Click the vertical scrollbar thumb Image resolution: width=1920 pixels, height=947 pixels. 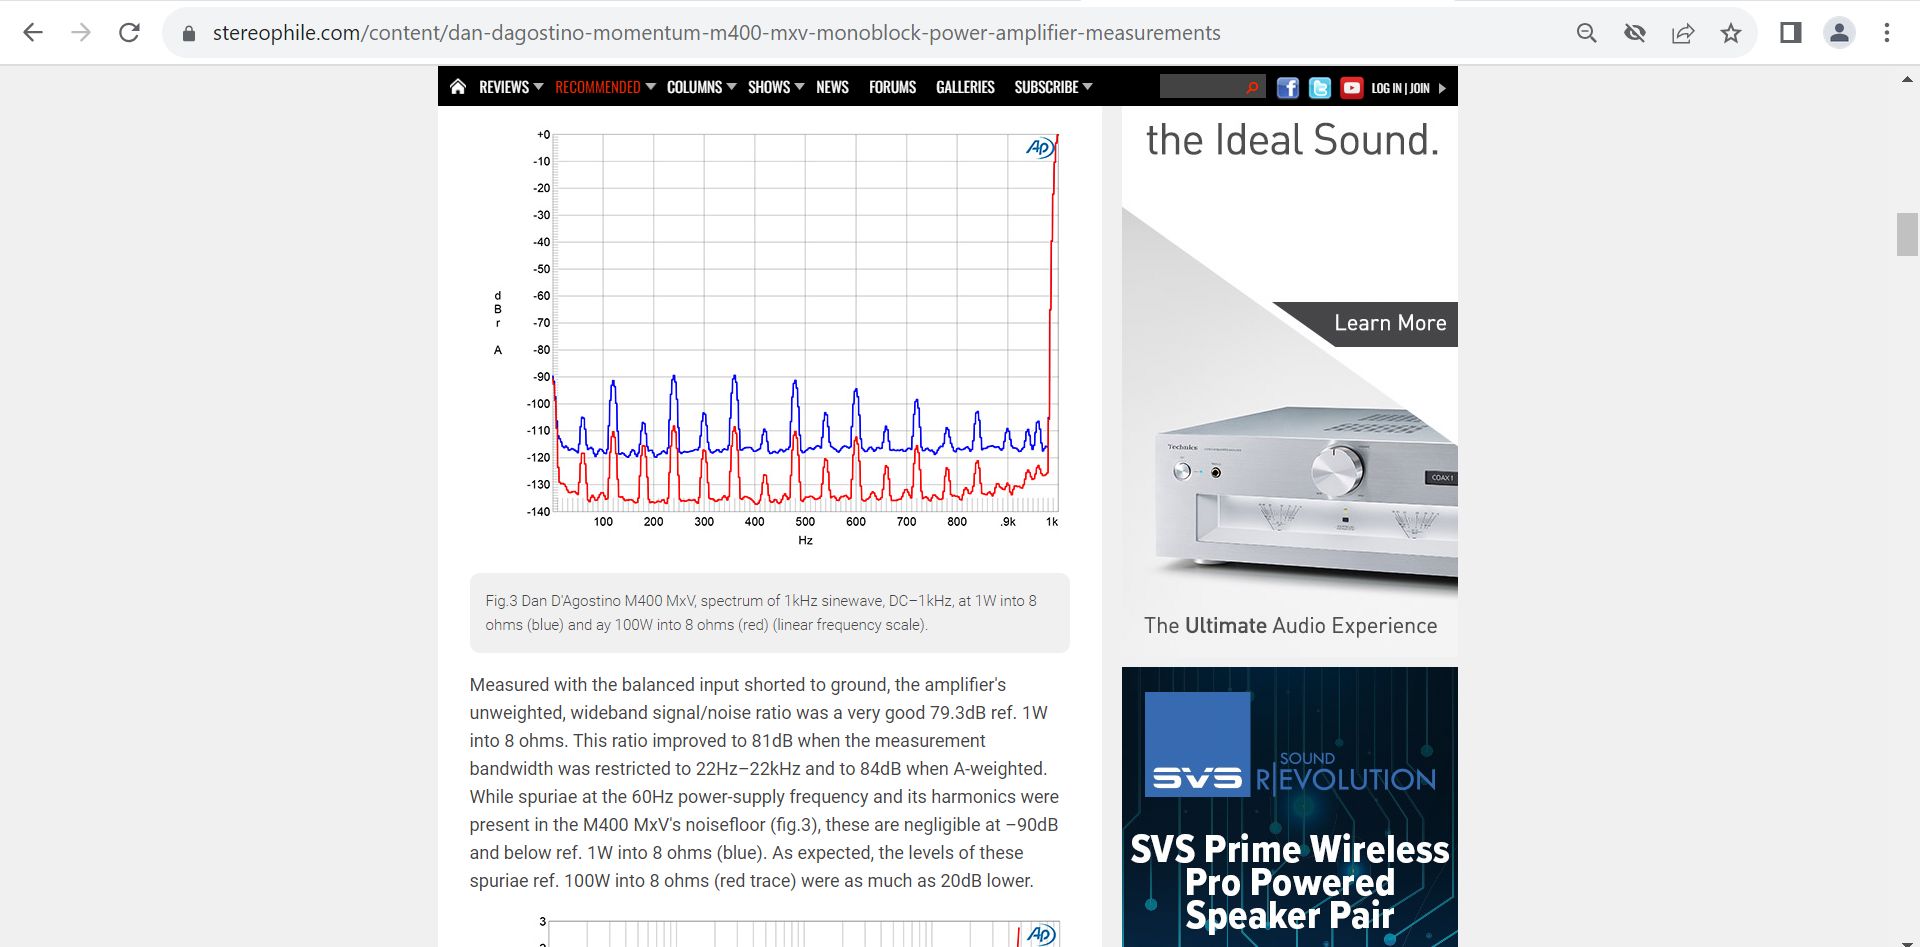[x=1907, y=235]
